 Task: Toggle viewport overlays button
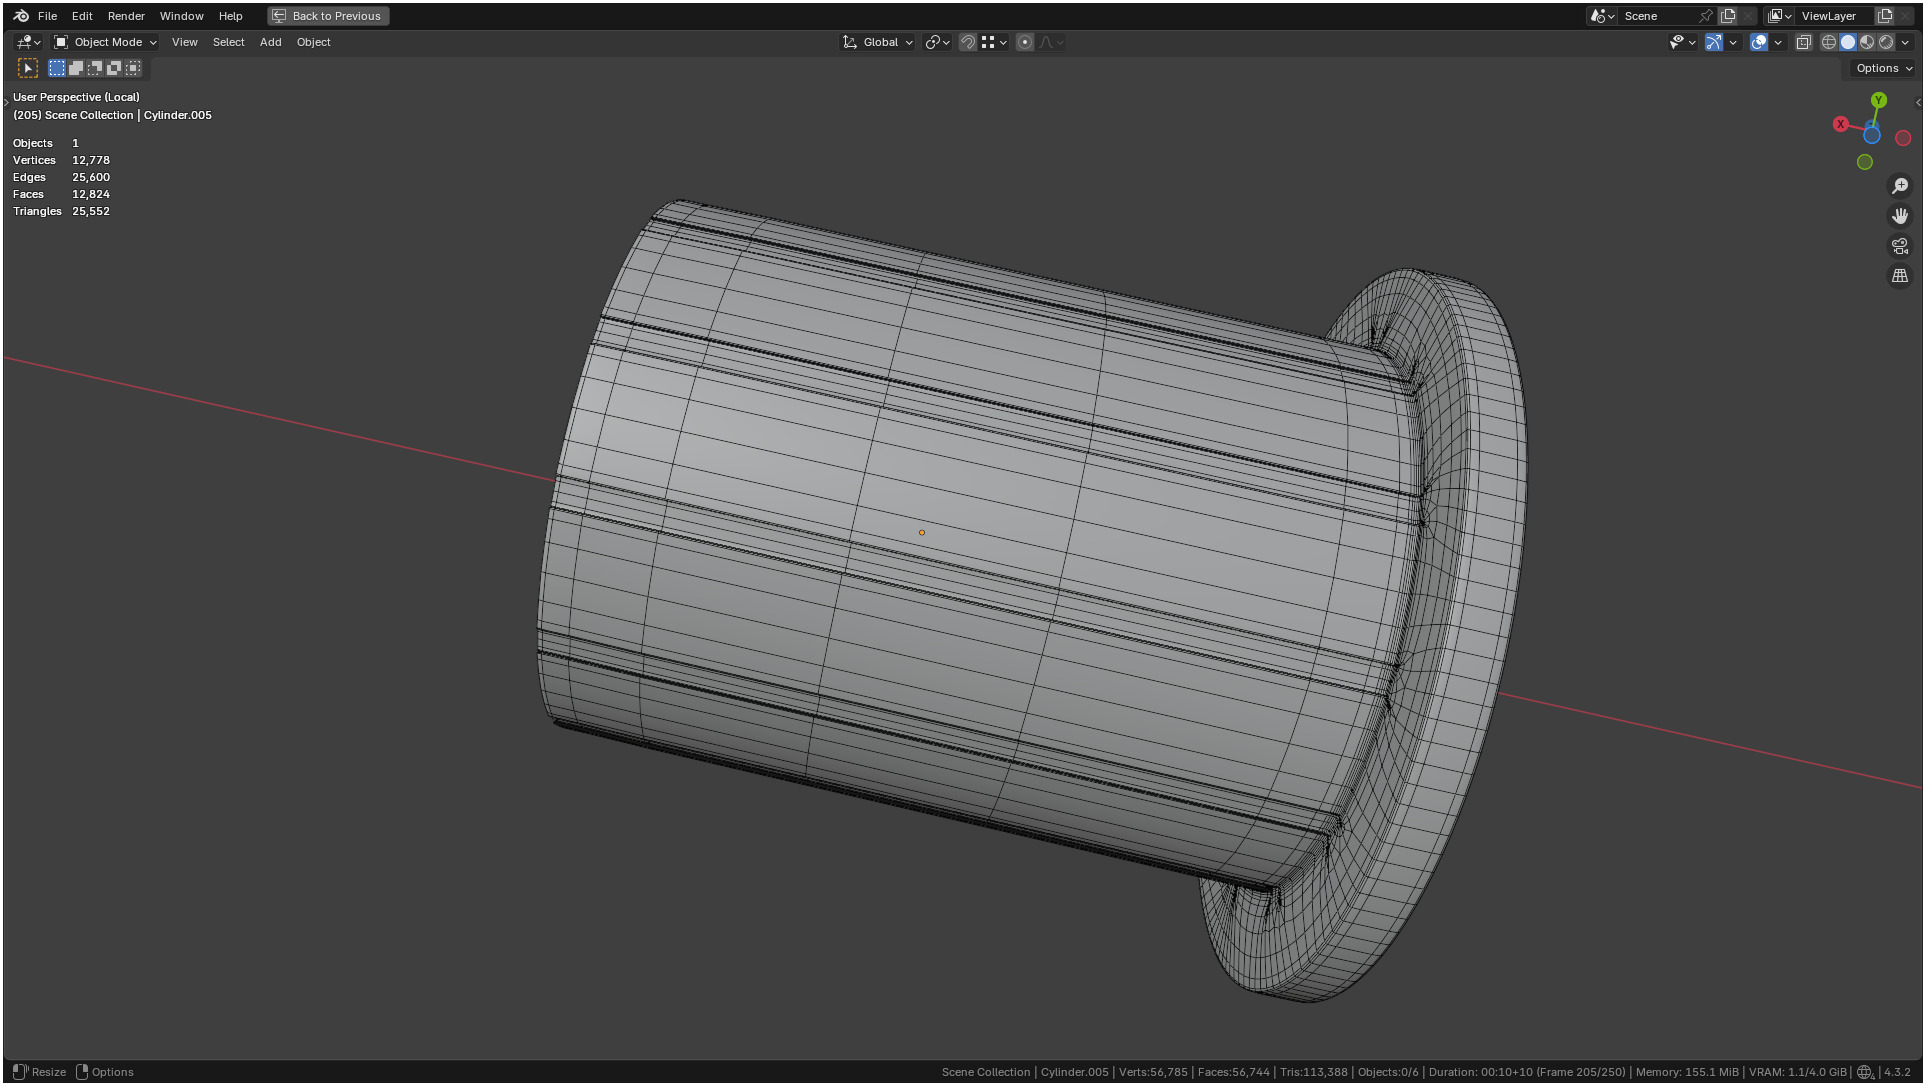pos(1759,42)
